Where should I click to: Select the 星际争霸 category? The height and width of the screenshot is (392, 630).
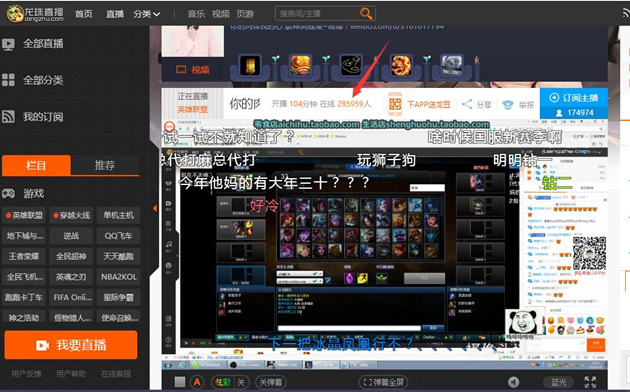118,297
